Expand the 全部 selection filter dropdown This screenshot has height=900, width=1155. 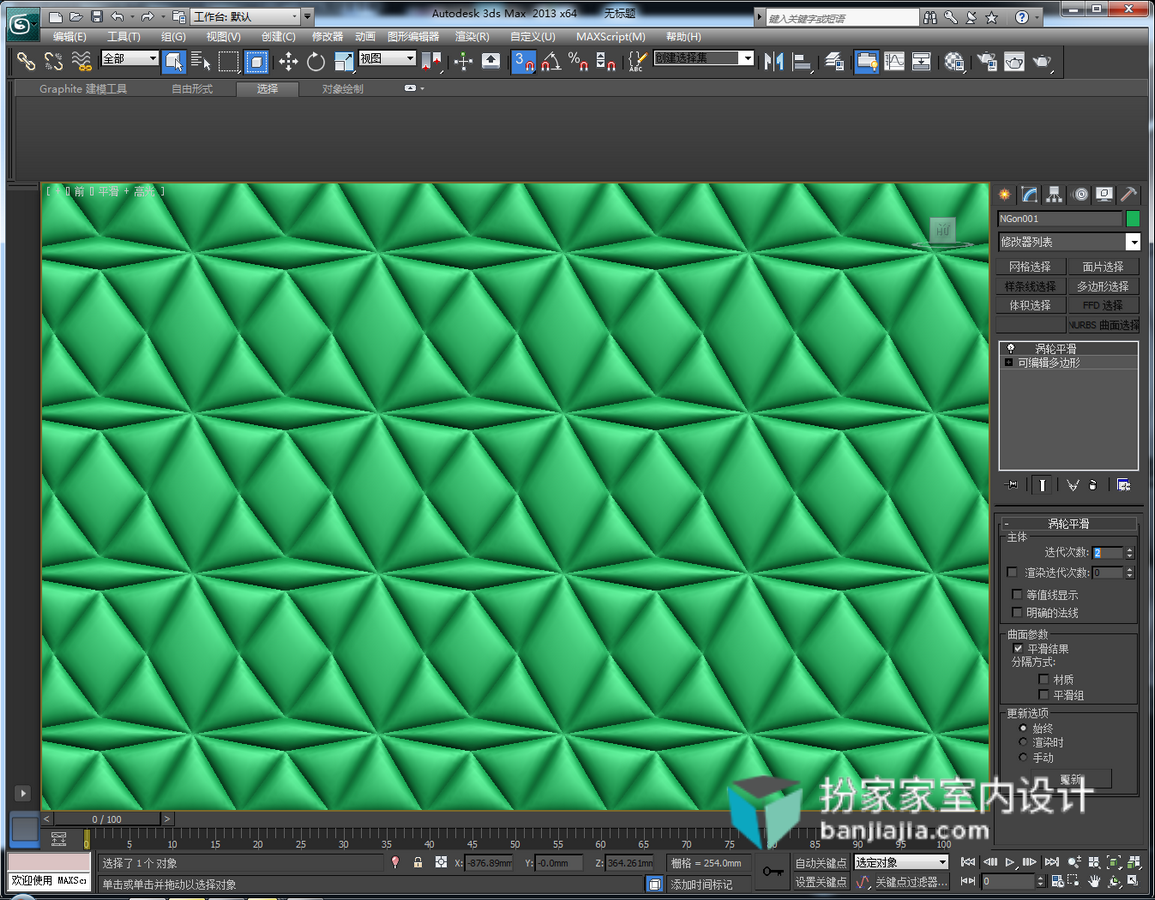tap(130, 58)
